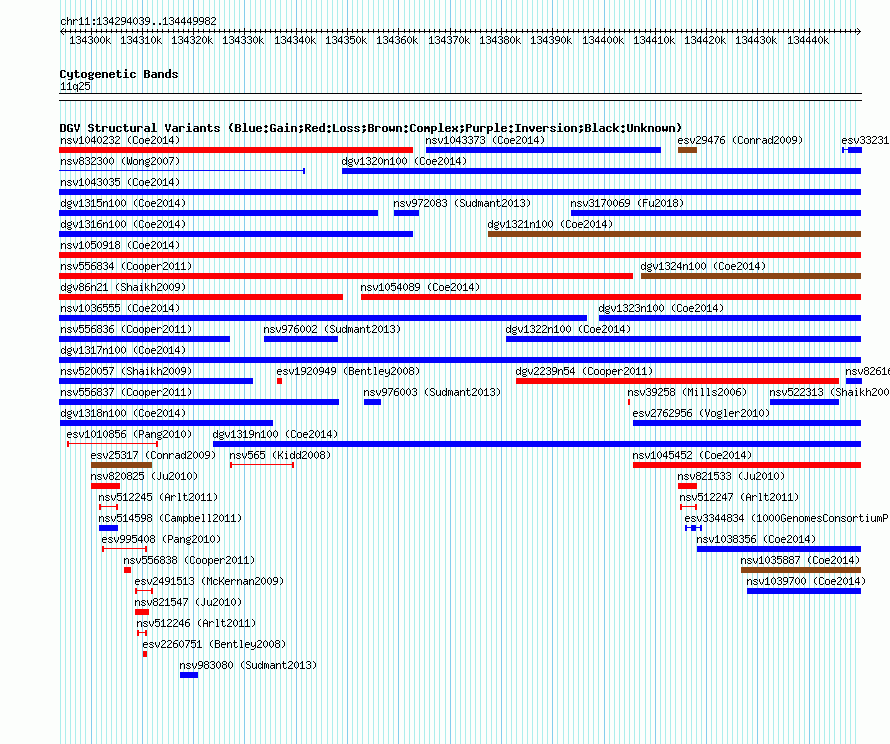
Task: Select dgv1319n100 (Coe2014) label
Action: click(x=275, y=434)
